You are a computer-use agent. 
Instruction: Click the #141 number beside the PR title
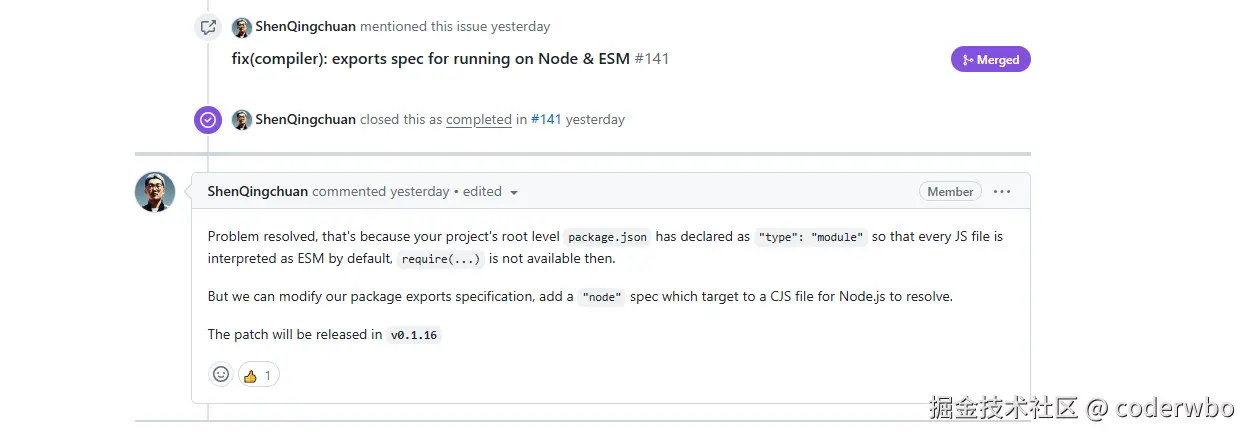tap(652, 59)
